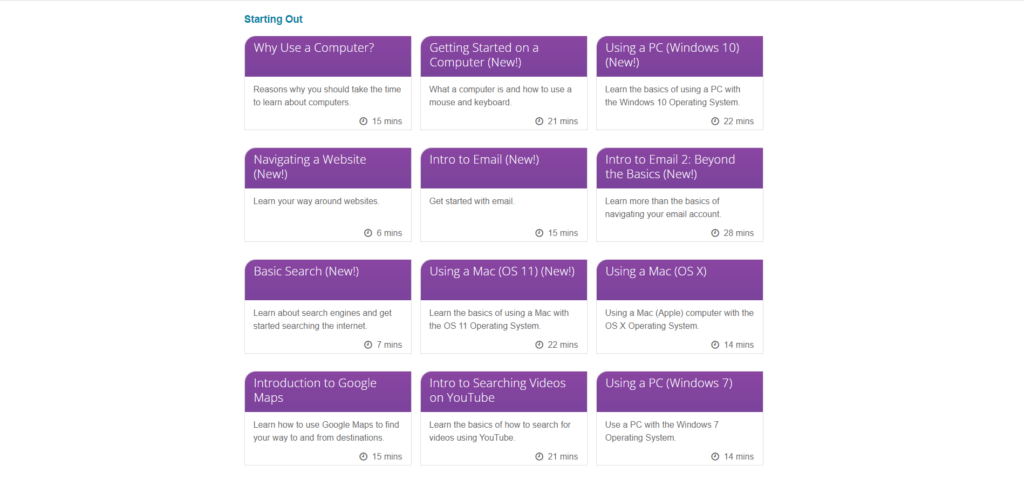Open Intro to Email 2: Beyond the Basics
The height and width of the screenshot is (486, 1024).
670,167
